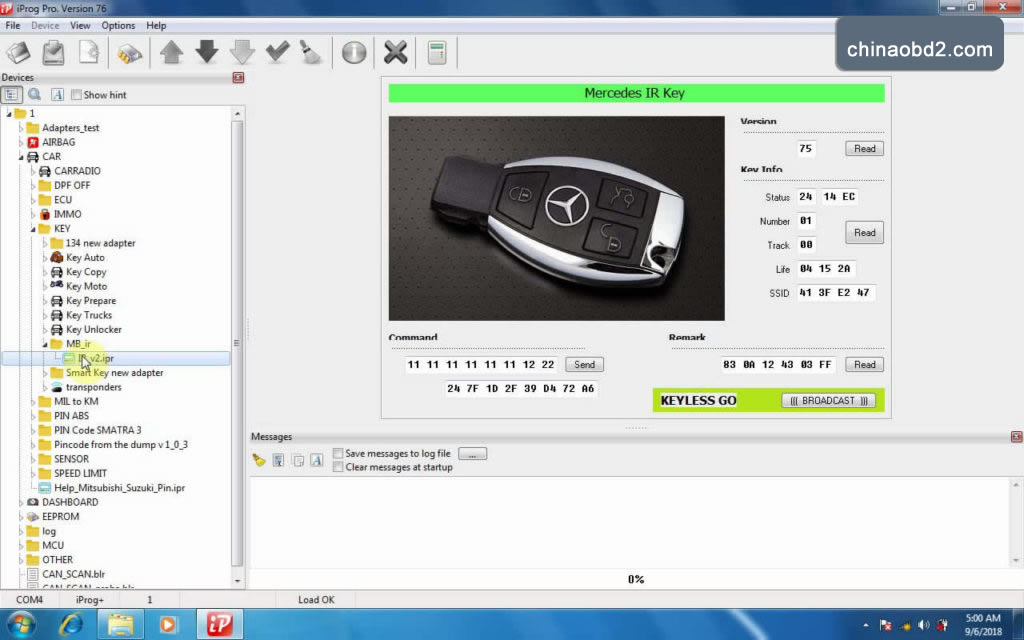Launch Internet Explorer from the taskbar
Viewport: 1024px width, 640px height.
71,625
